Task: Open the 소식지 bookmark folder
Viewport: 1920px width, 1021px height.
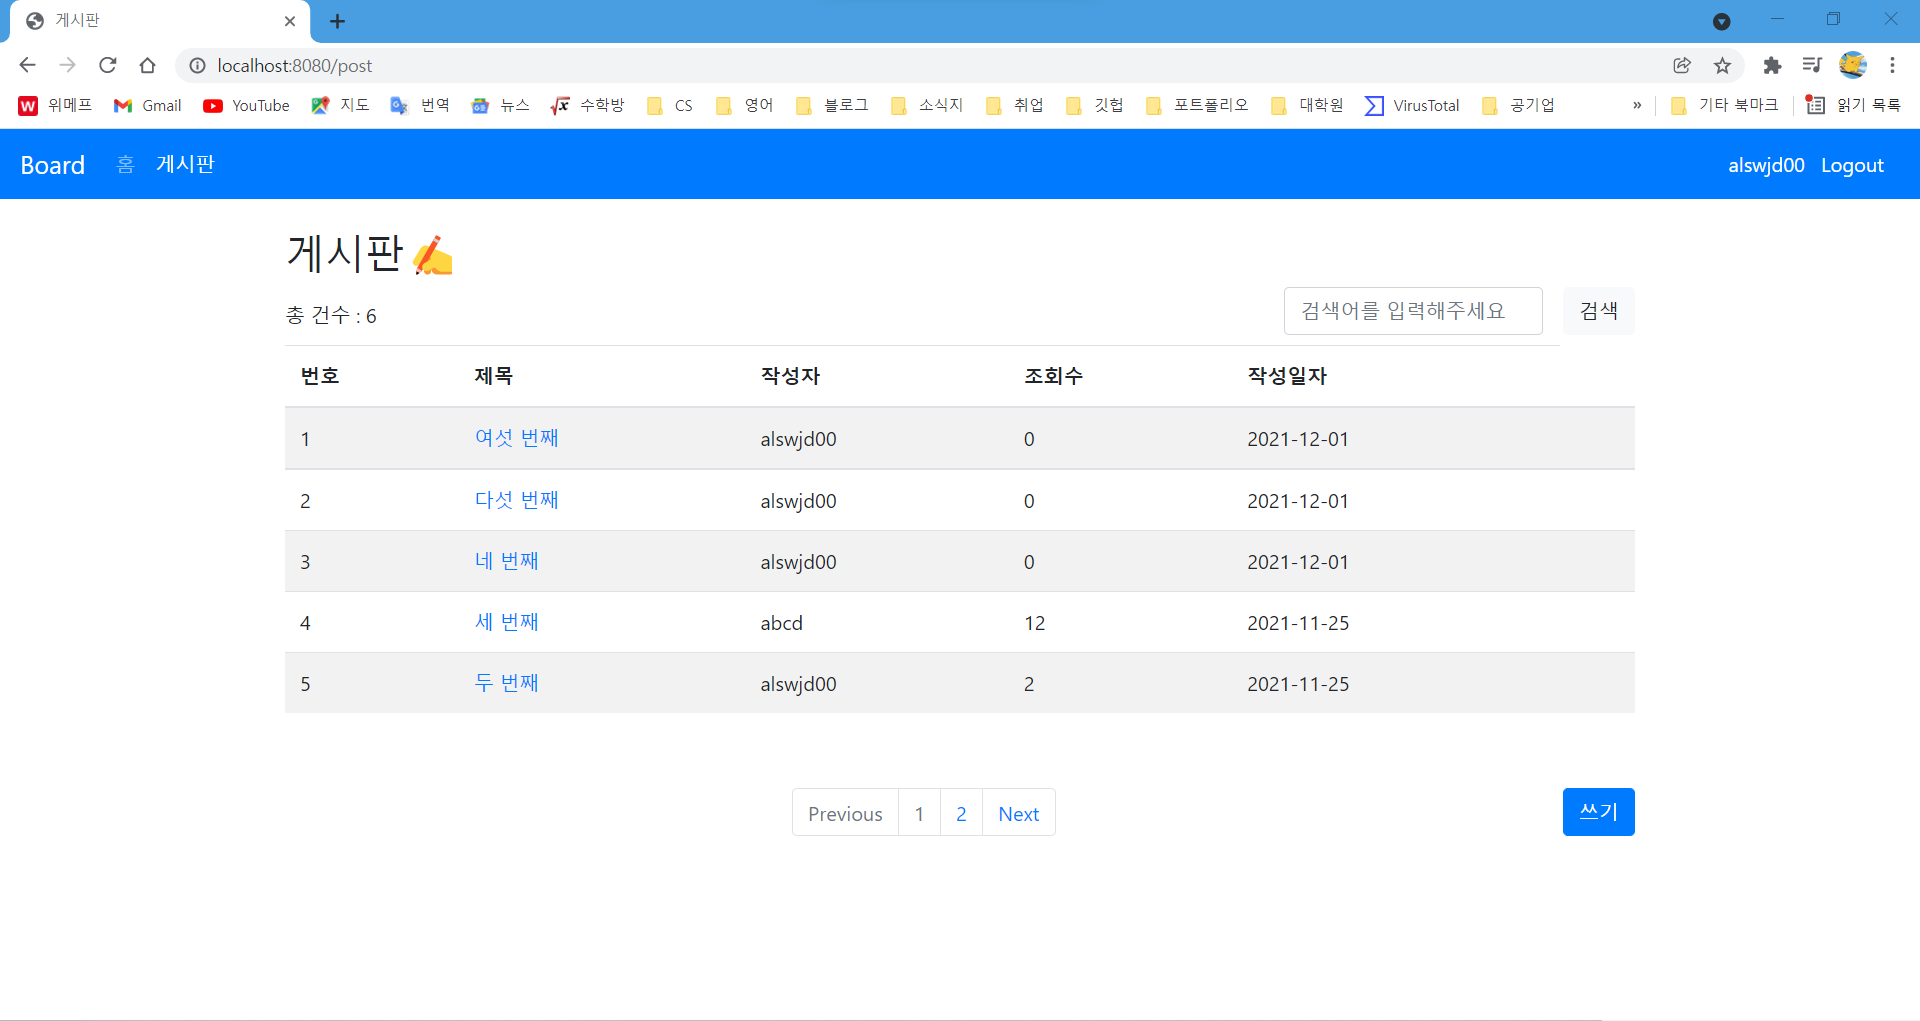Action: [927, 105]
